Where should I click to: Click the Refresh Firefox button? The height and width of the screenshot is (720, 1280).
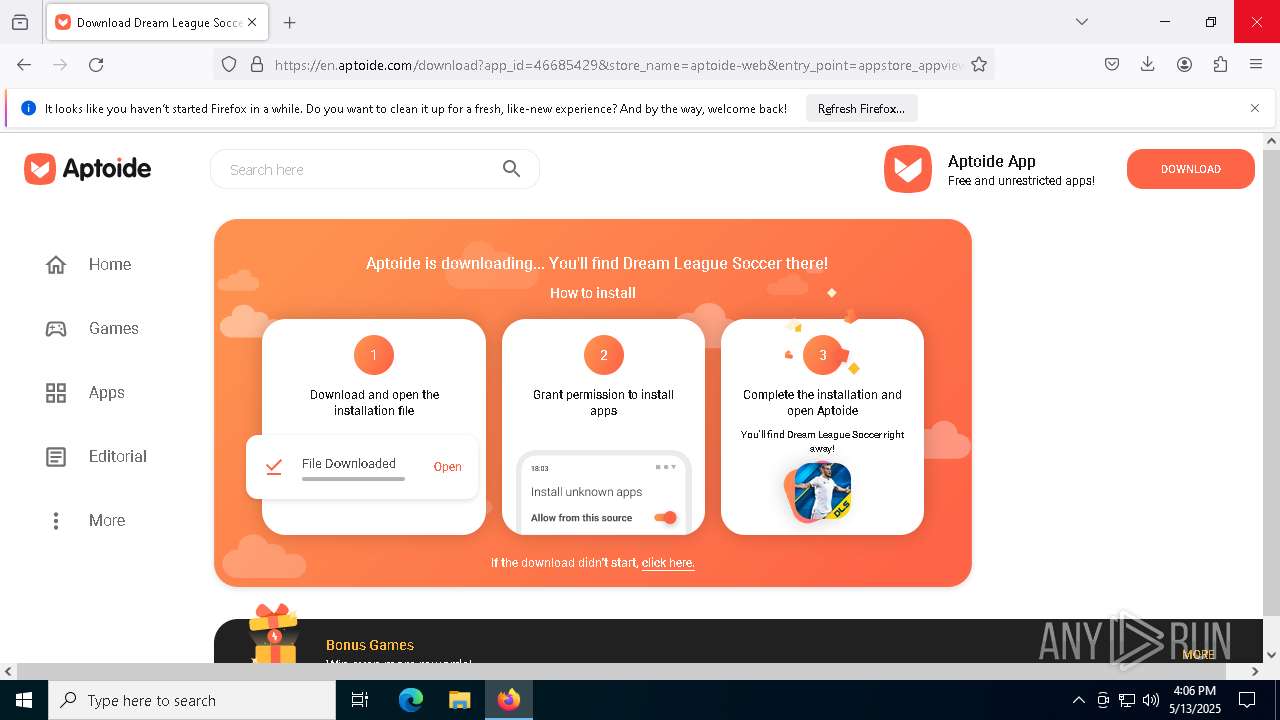(861, 109)
